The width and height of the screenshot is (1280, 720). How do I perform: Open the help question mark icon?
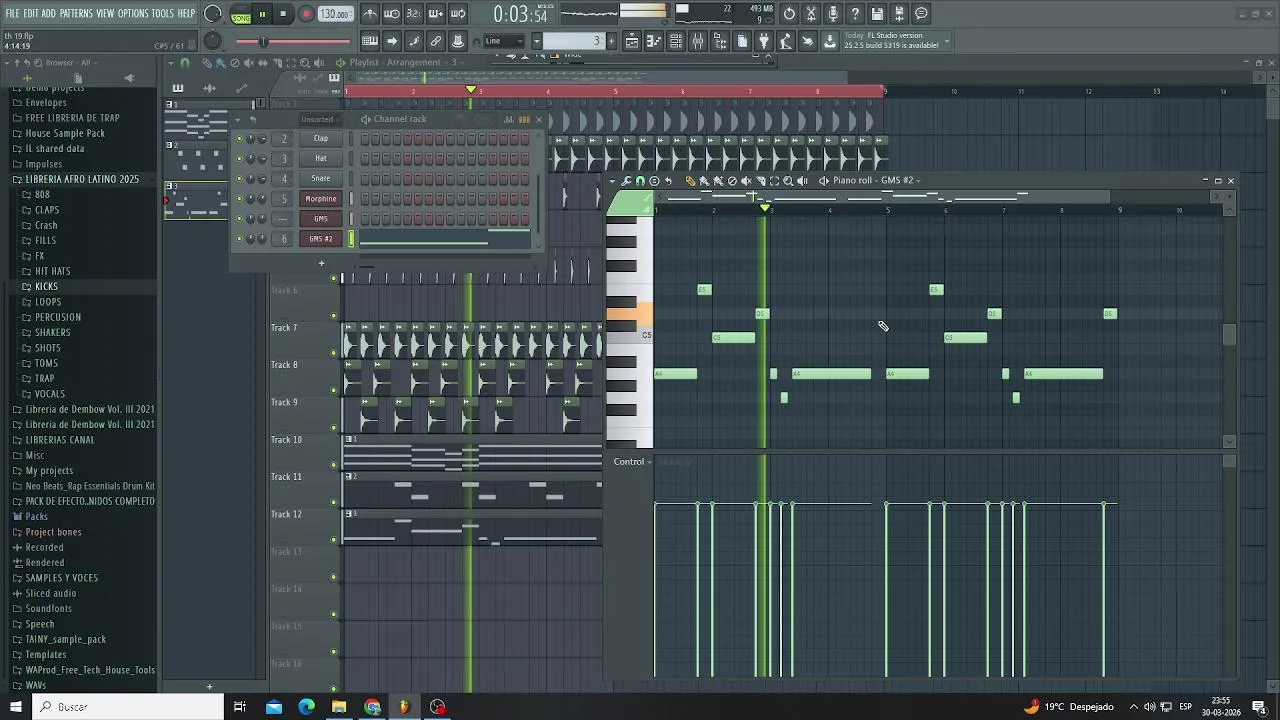tap(855, 14)
